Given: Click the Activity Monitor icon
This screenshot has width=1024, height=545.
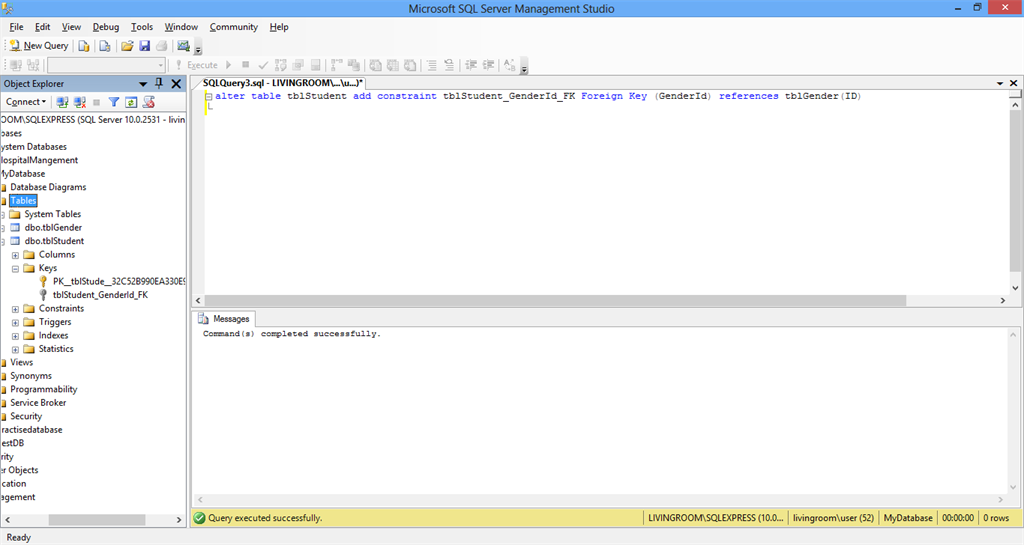Looking at the screenshot, I should (184, 46).
